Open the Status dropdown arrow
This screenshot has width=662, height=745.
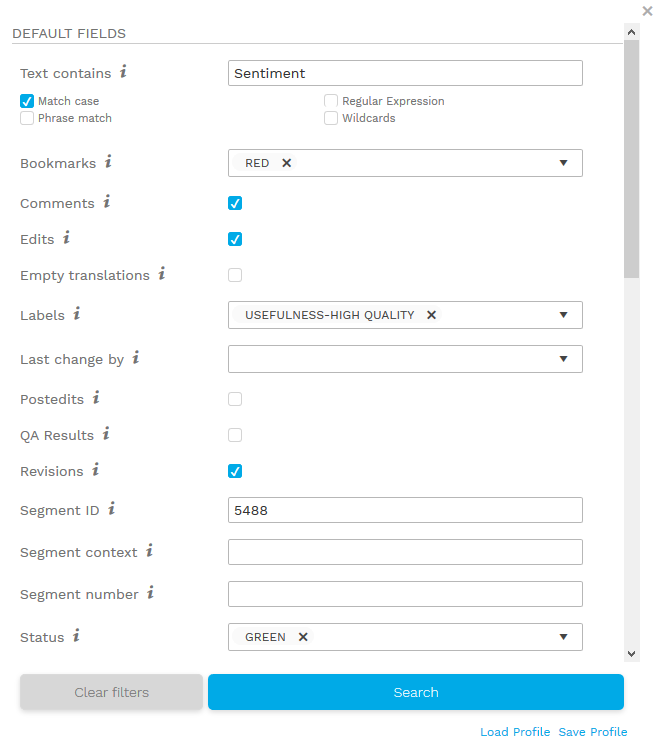(x=563, y=637)
